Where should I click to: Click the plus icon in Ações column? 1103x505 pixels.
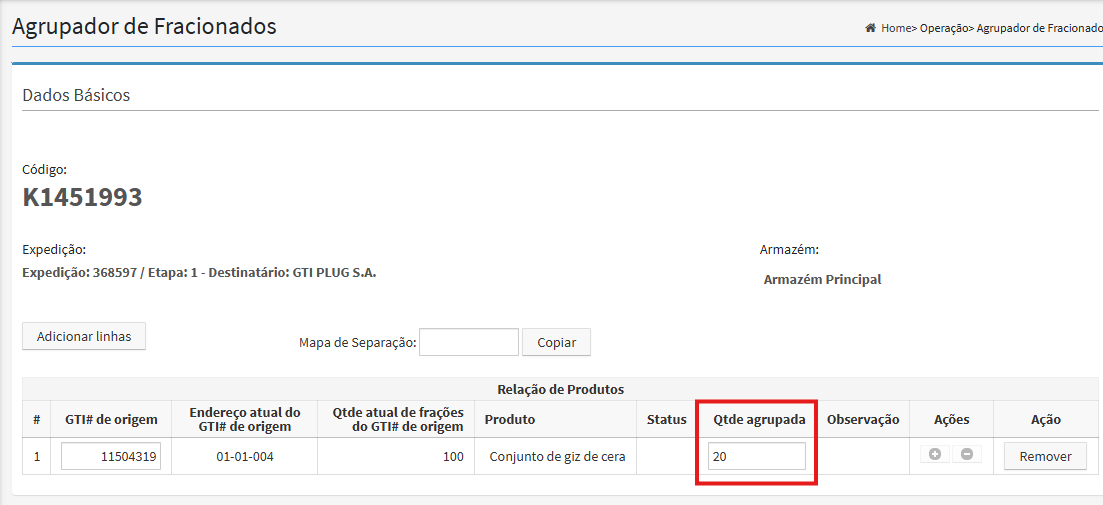point(935,454)
